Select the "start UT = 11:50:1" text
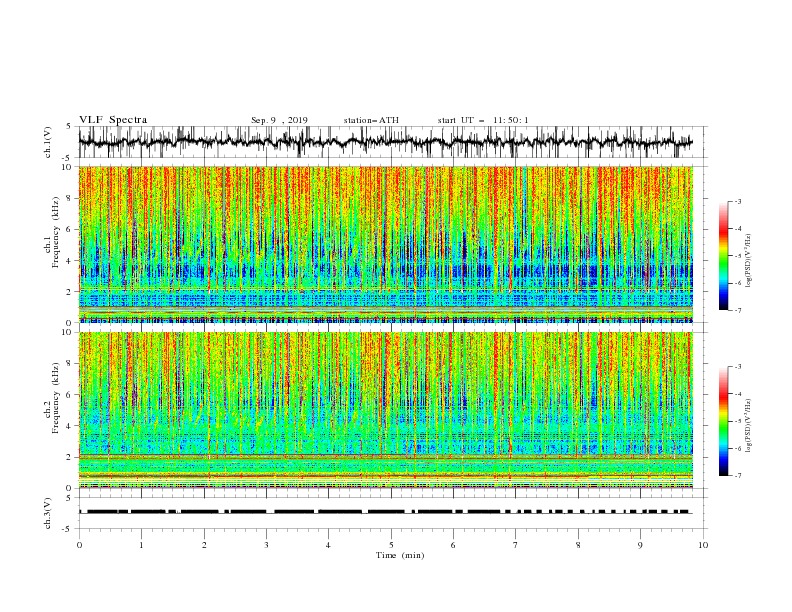 [483, 120]
